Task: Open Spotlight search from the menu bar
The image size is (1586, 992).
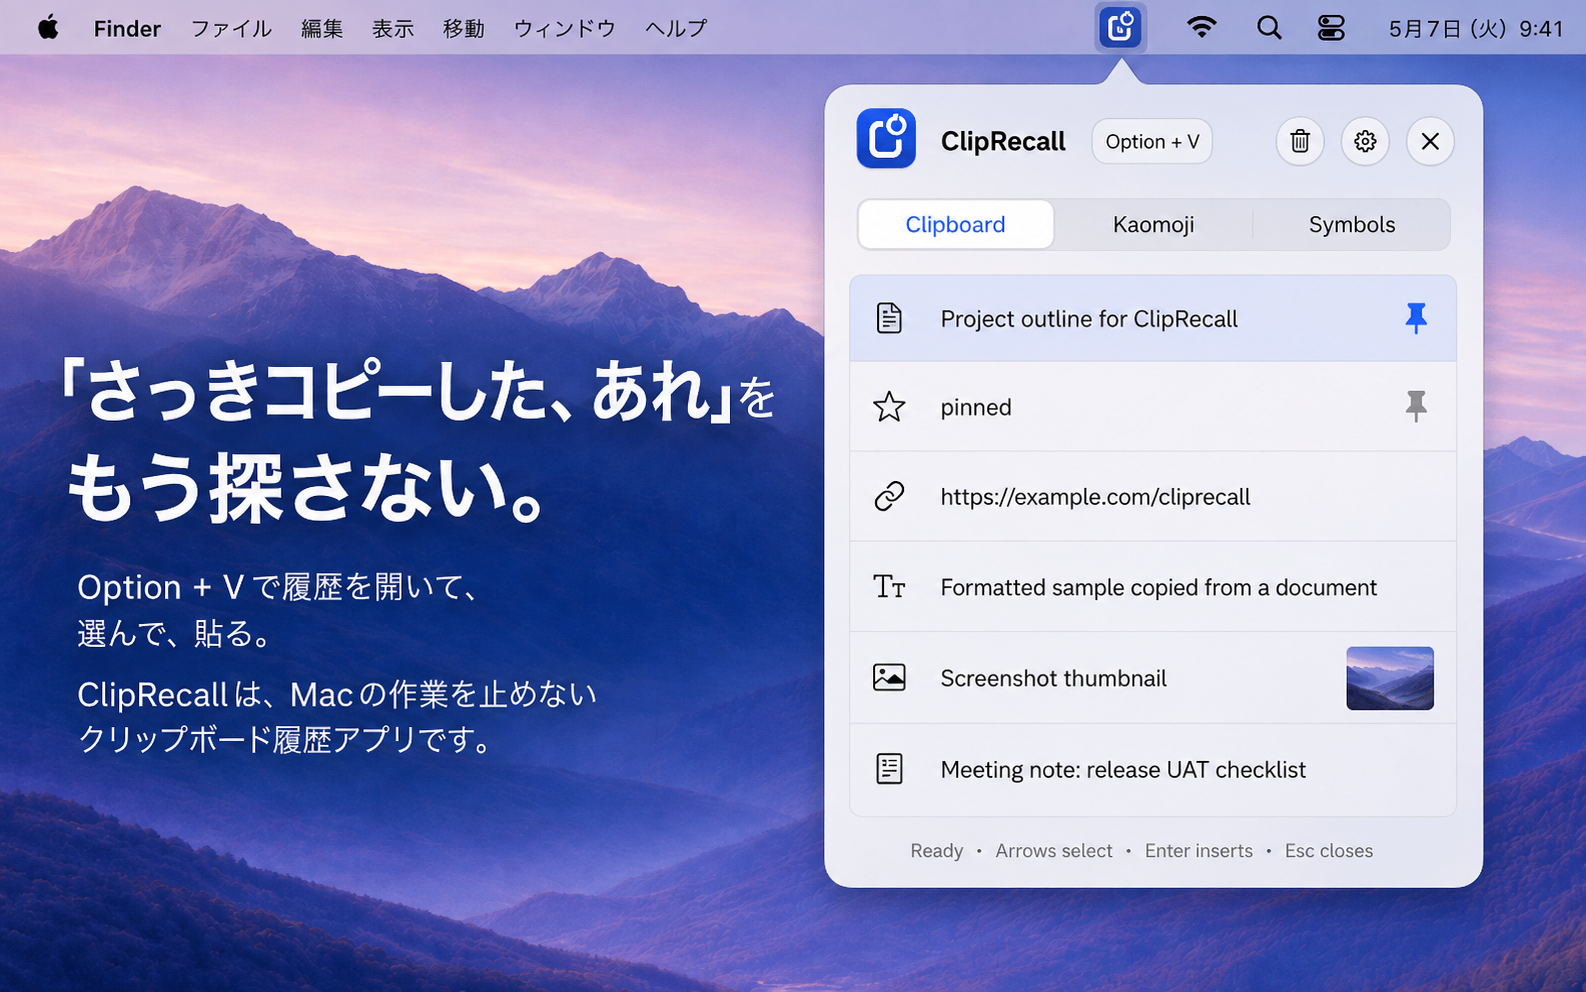Action: (x=1269, y=28)
